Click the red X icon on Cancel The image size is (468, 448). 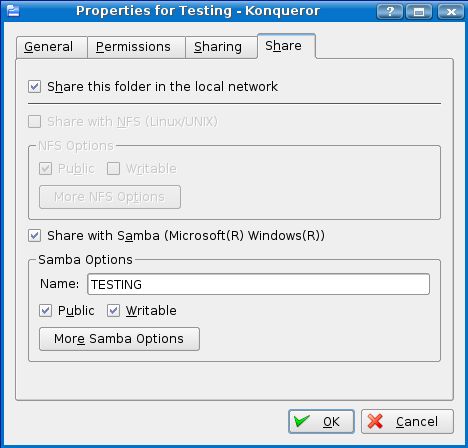coord(375,421)
